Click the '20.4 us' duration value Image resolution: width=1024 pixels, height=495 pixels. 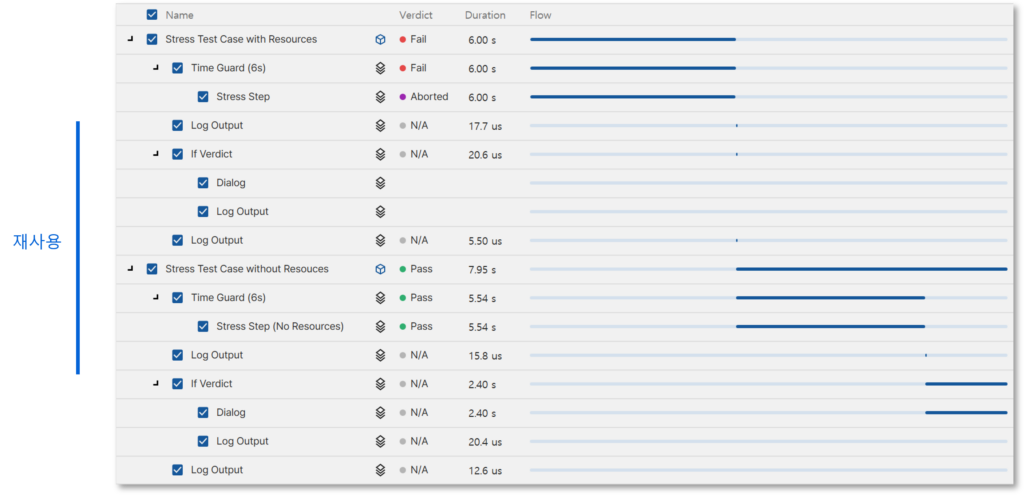coord(485,442)
